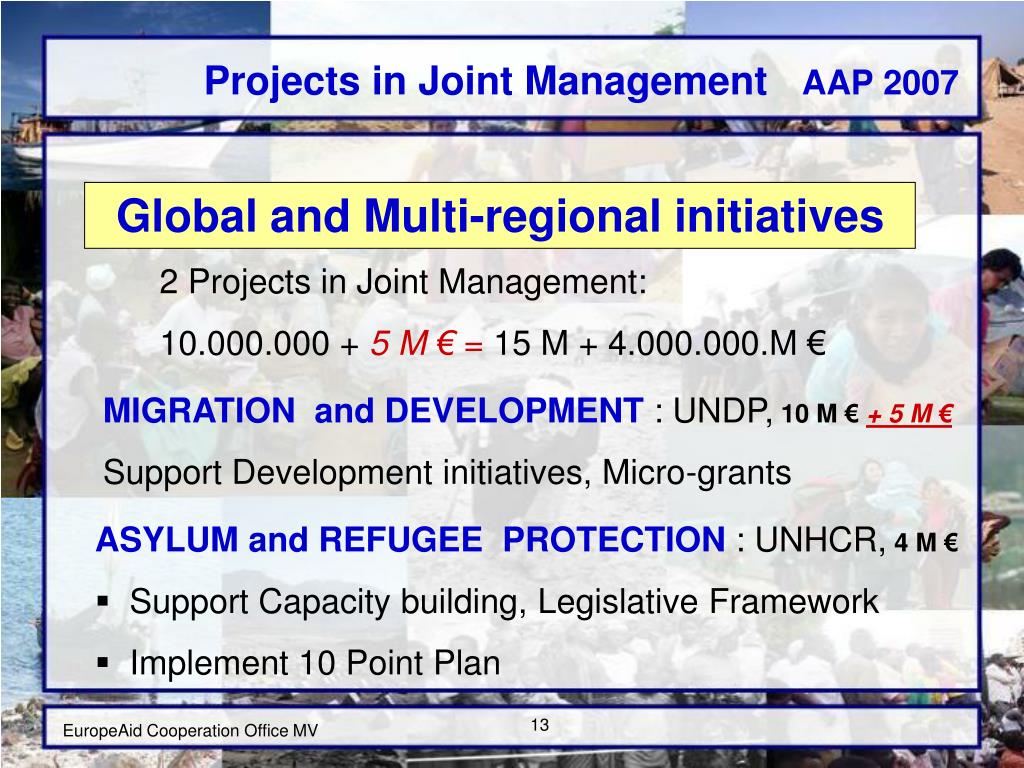The height and width of the screenshot is (768, 1024).
Task: Select the 'Global and Multi-regional initiatives' heading box
Action: coord(500,216)
